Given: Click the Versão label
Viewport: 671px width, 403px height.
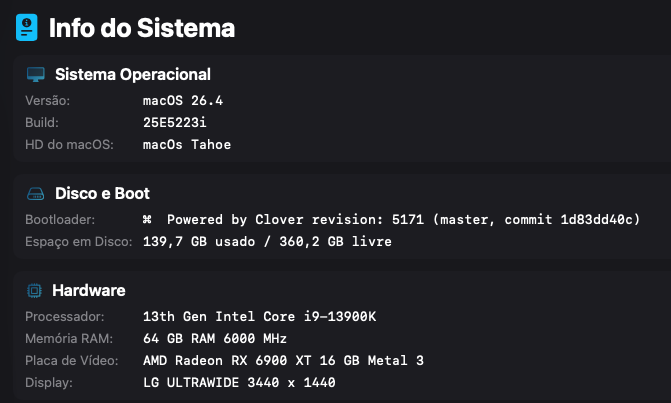Looking at the screenshot, I should (x=48, y=101).
